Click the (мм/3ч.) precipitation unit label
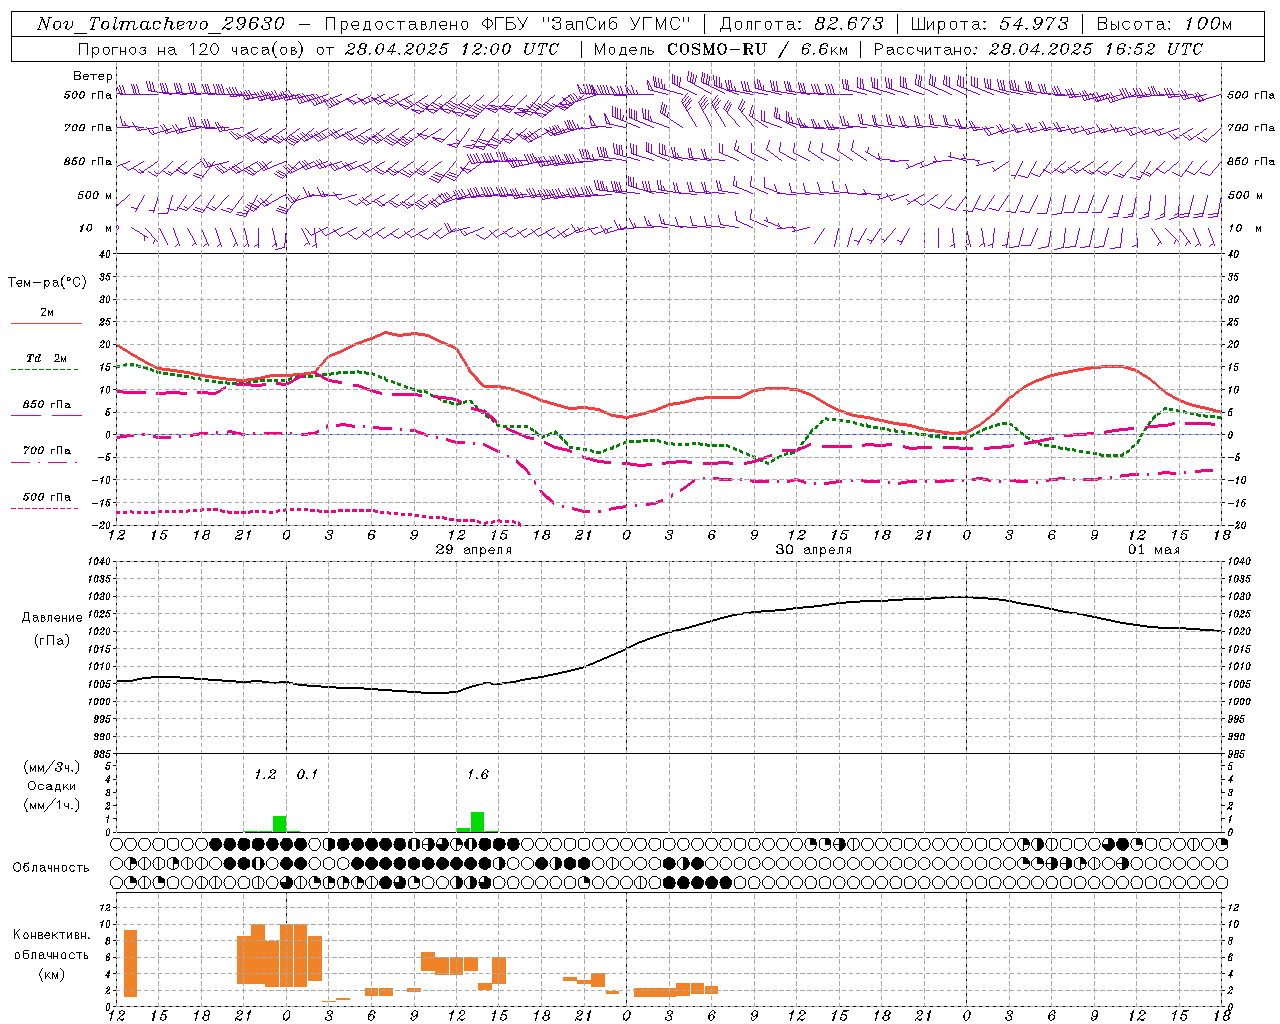The image size is (1280, 1024). 52,767
